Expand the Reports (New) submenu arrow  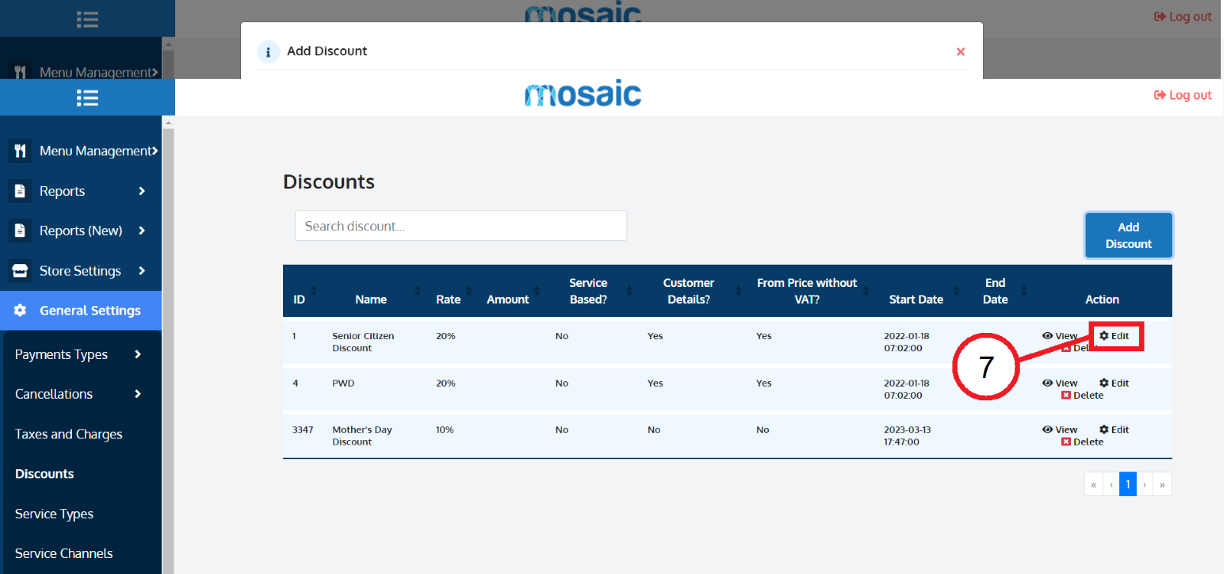[142, 231]
